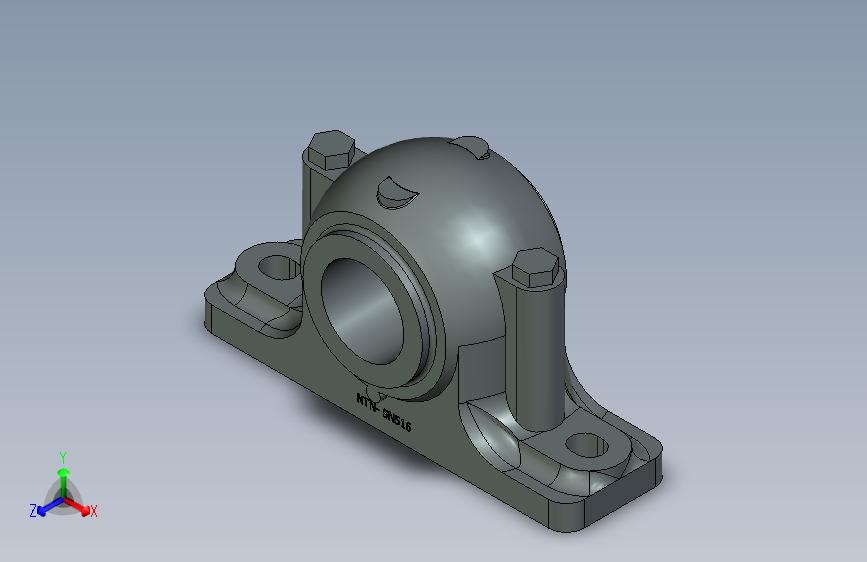This screenshot has width=867, height=562.
Task: Pick the right mounting hole on the base
Action: tap(587, 445)
